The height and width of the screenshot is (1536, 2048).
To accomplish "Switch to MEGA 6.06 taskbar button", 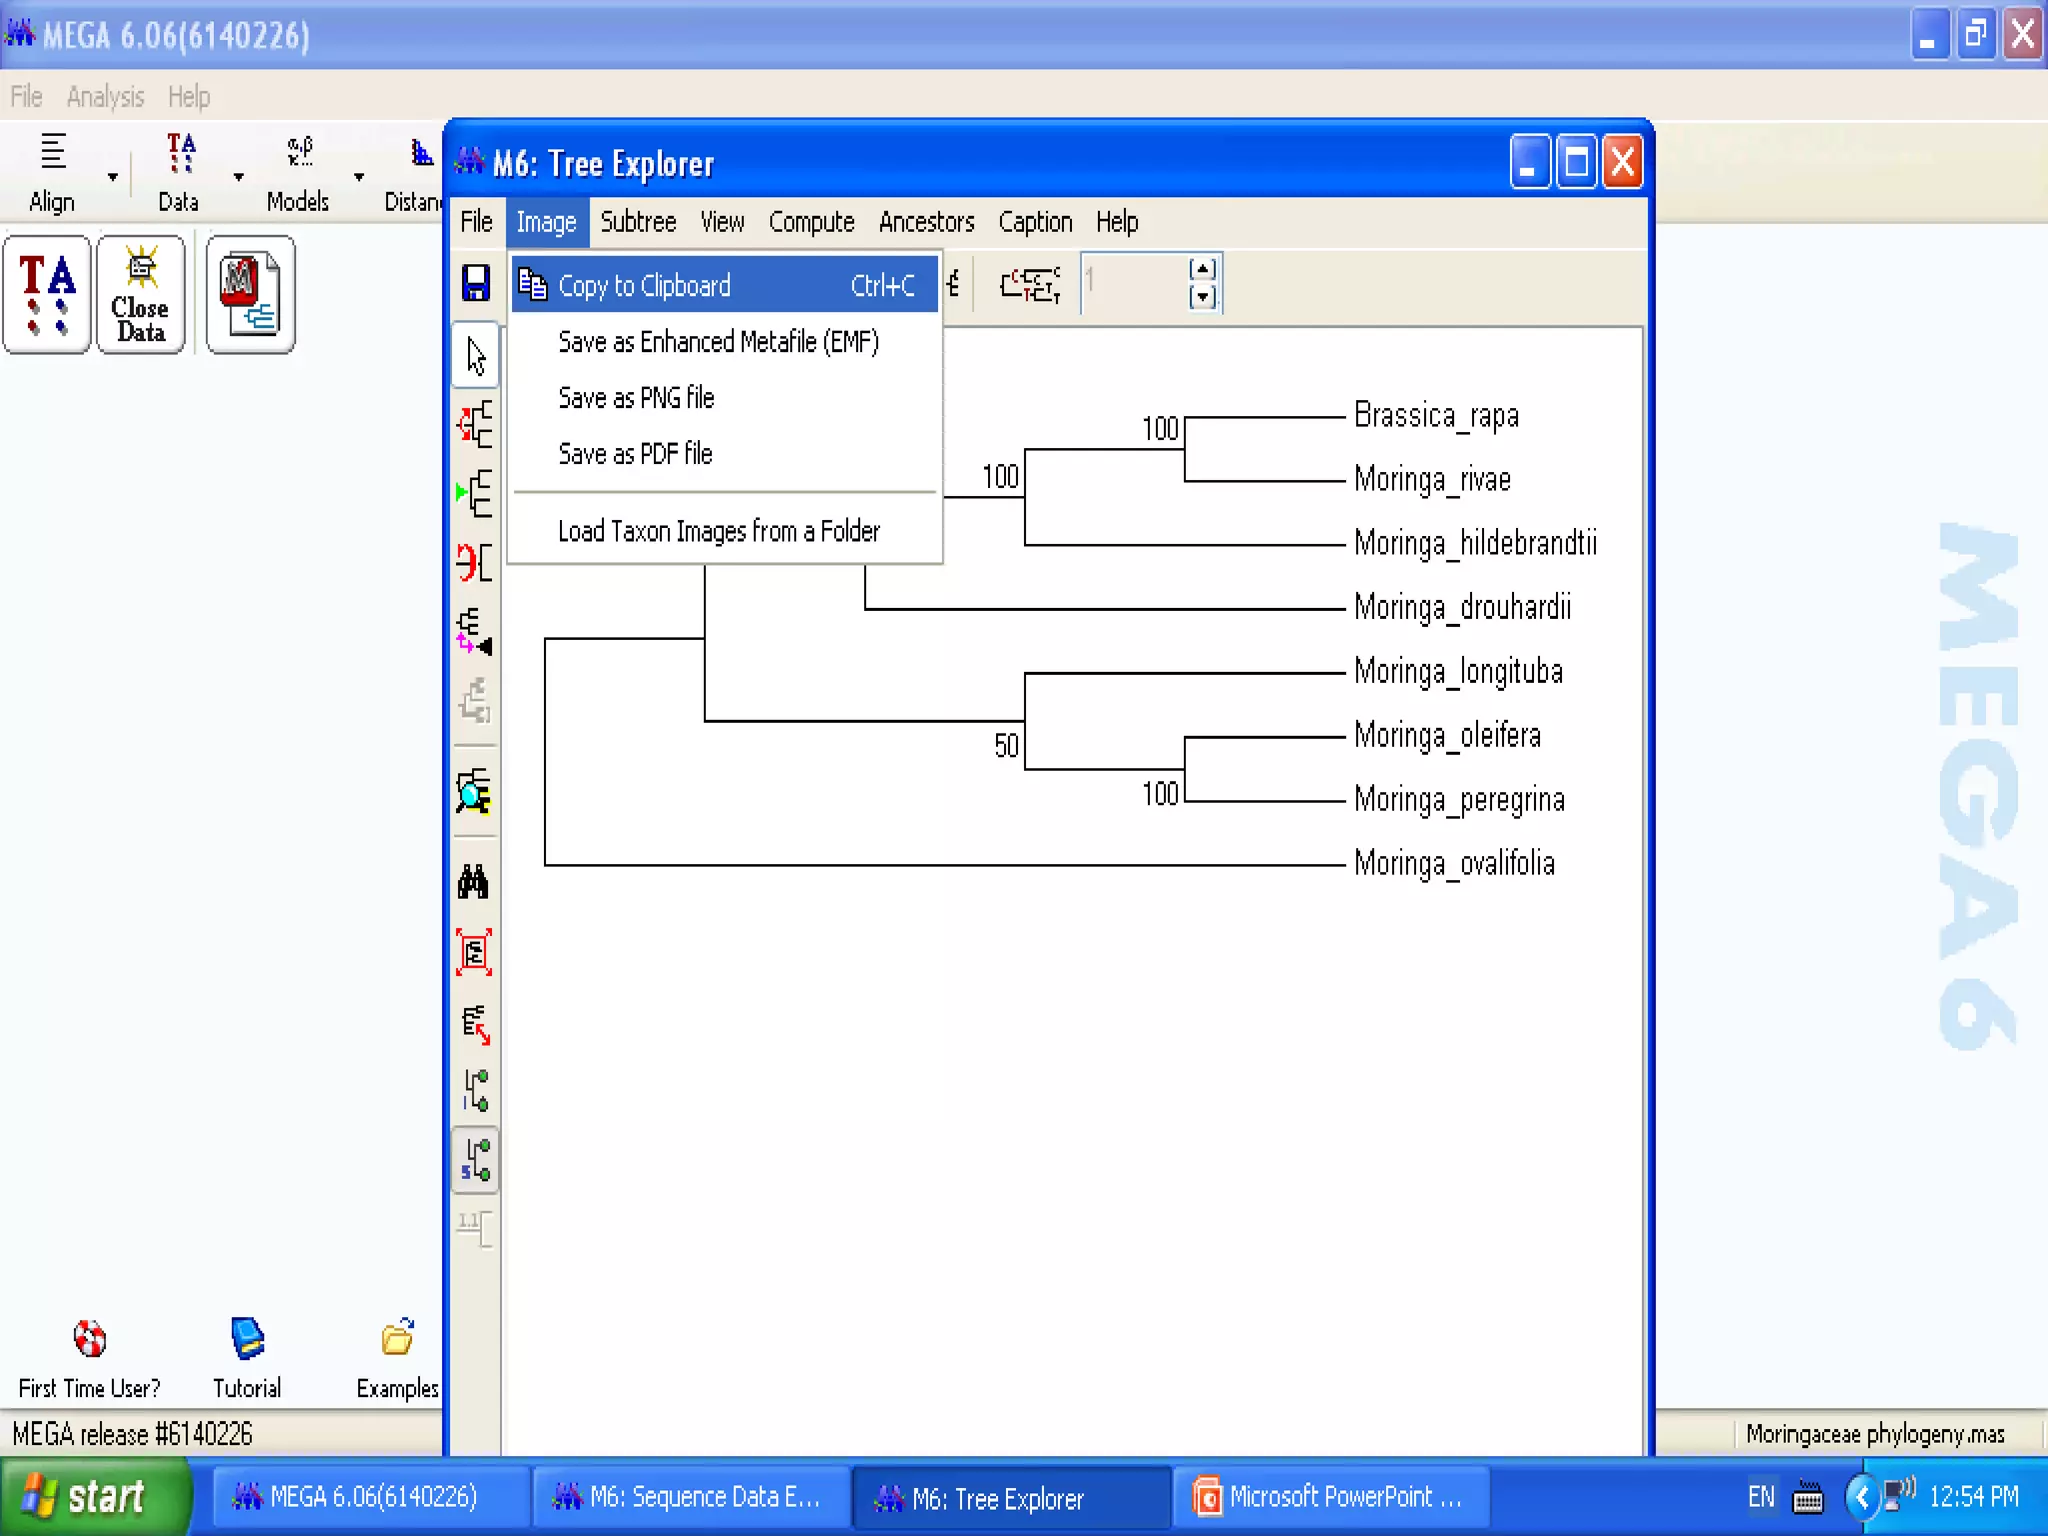I will [x=369, y=1497].
